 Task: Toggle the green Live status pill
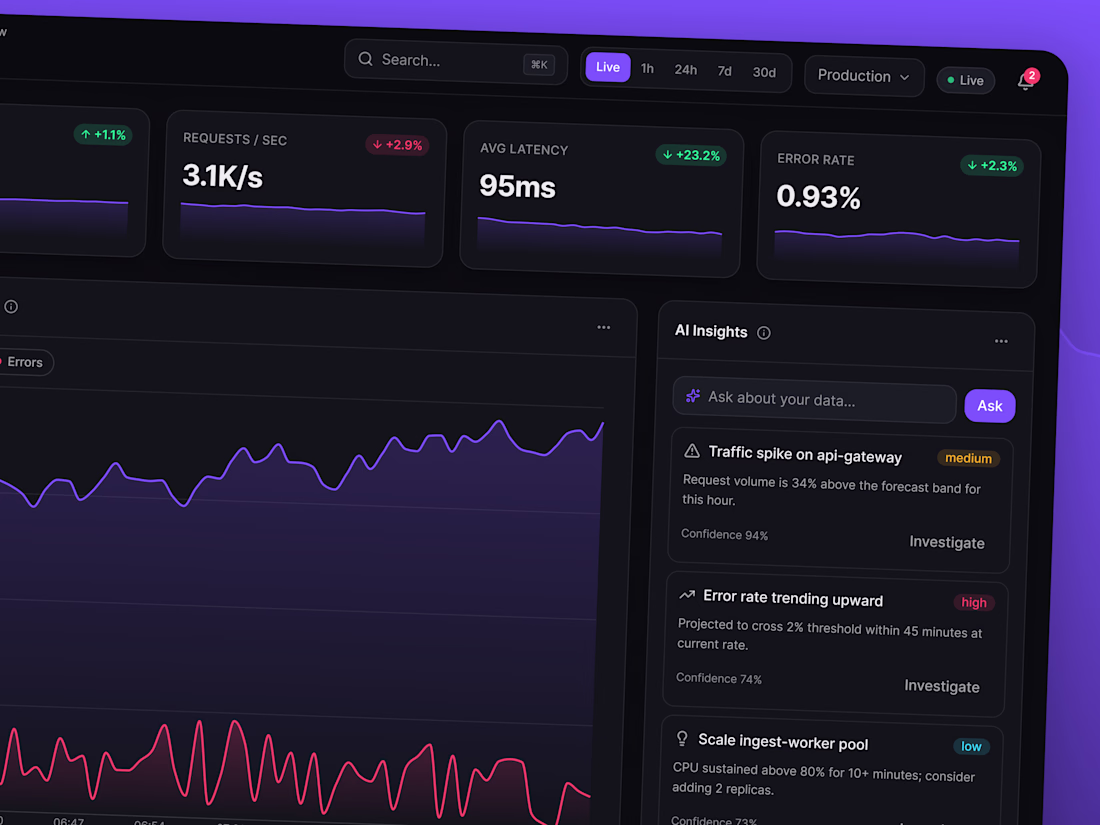pyautogui.click(x=966, y=81)
